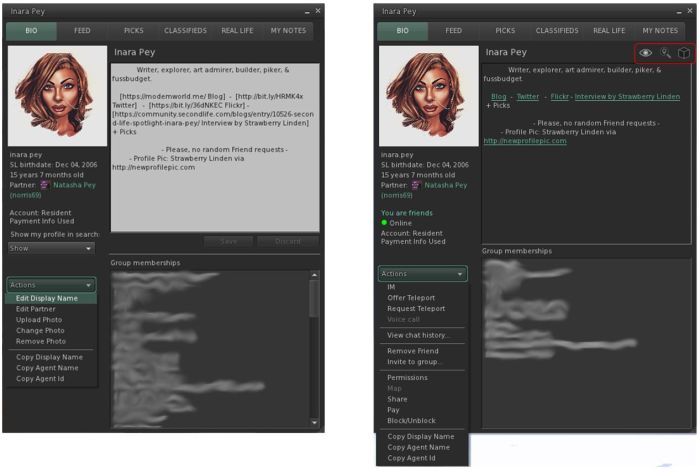Click the Group memberships scrollbar up arrow
This screenshot has height=469, width=700.
pyautogui.click(x=314, y=275)
